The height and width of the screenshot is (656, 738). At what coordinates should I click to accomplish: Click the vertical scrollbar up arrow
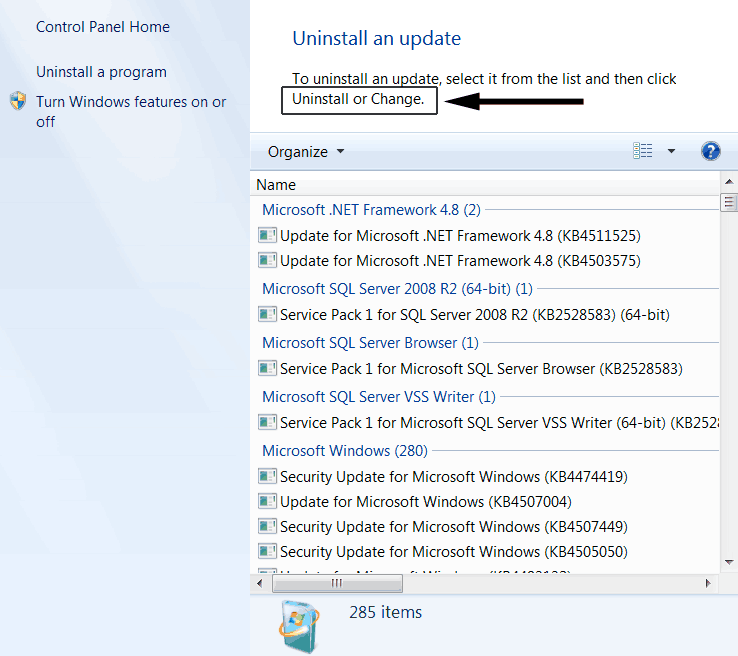pyautogui.click(x=729, y=182)
